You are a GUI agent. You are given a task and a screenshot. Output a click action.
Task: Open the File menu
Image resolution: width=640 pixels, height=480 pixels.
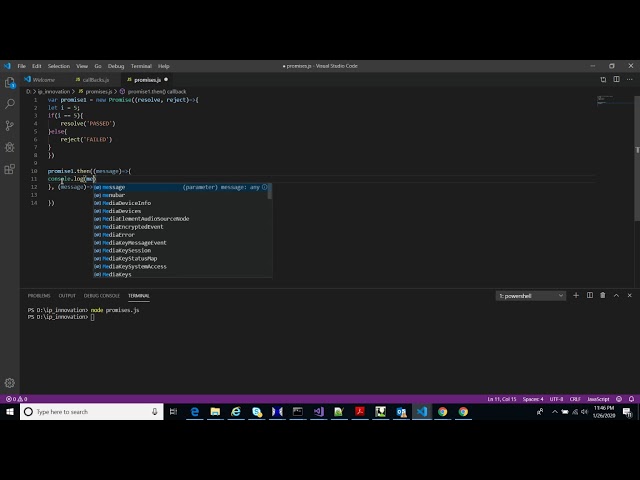pos(22,66)
